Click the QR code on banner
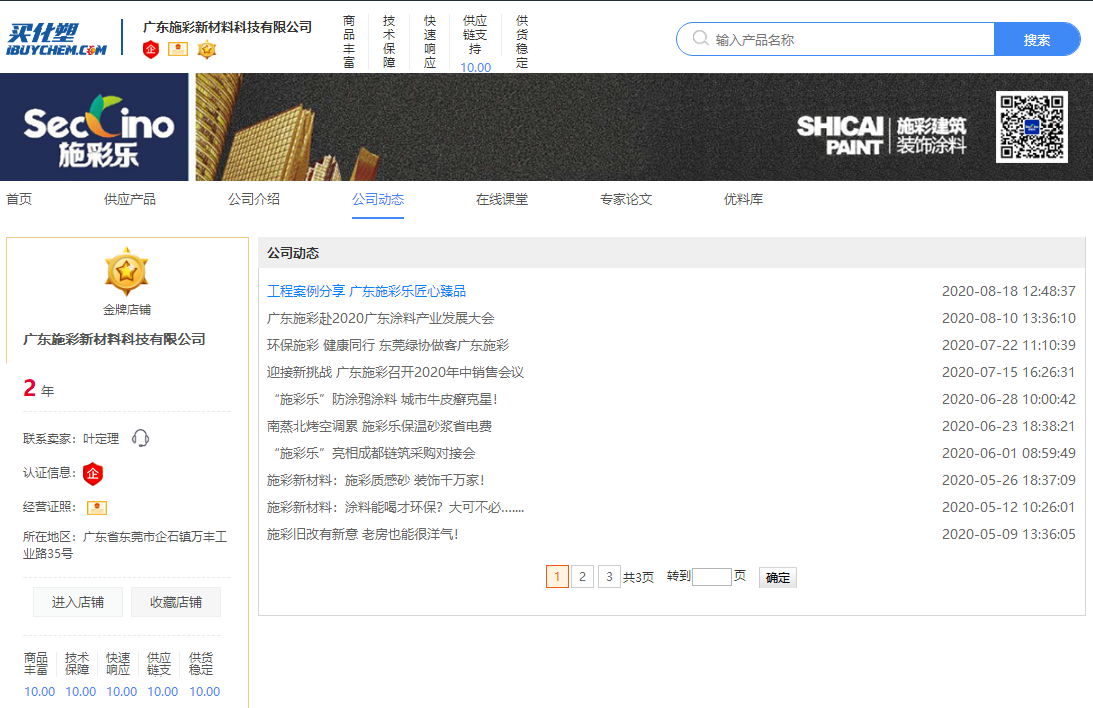 [1032, 127]
